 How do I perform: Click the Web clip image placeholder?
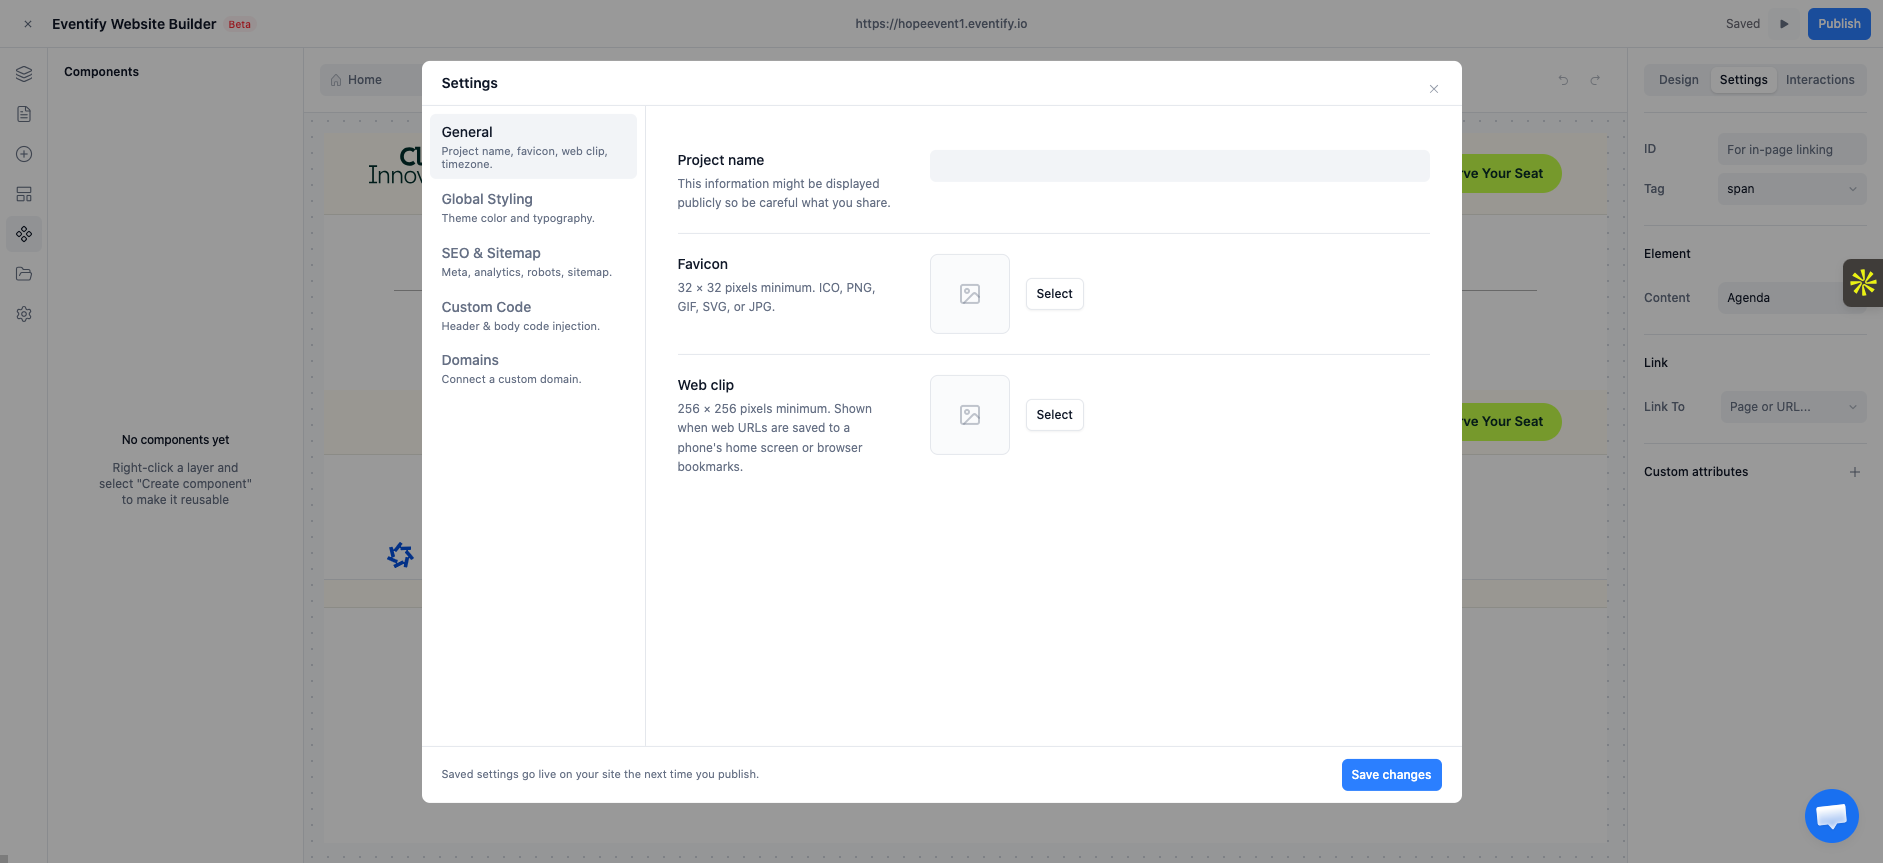tap(970, 415)
